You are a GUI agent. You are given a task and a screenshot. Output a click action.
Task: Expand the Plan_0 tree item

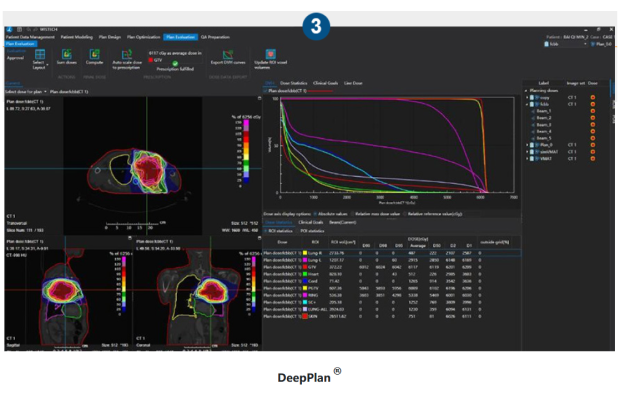click(526, 147)
